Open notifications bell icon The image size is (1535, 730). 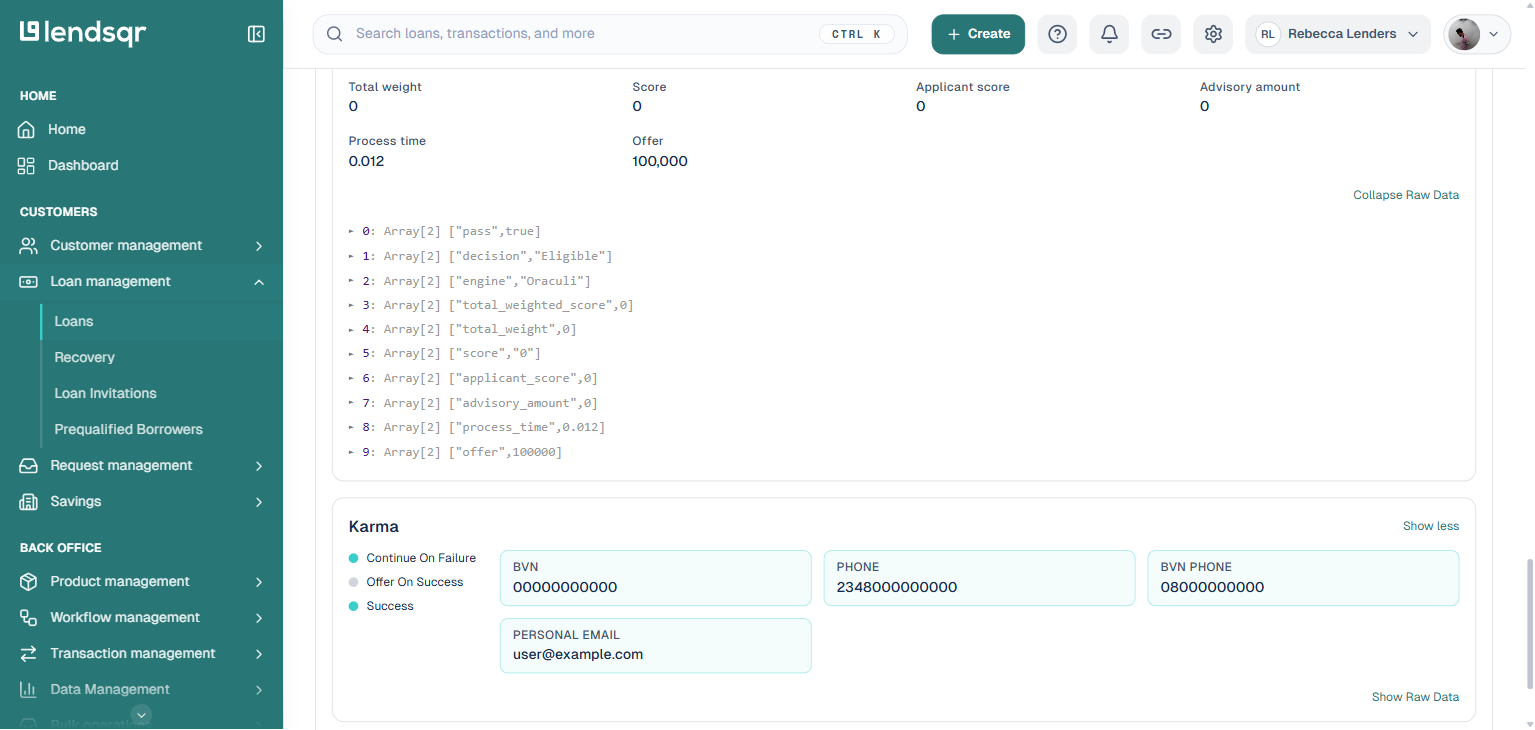pyautogui.click(x=1109, y=34)
